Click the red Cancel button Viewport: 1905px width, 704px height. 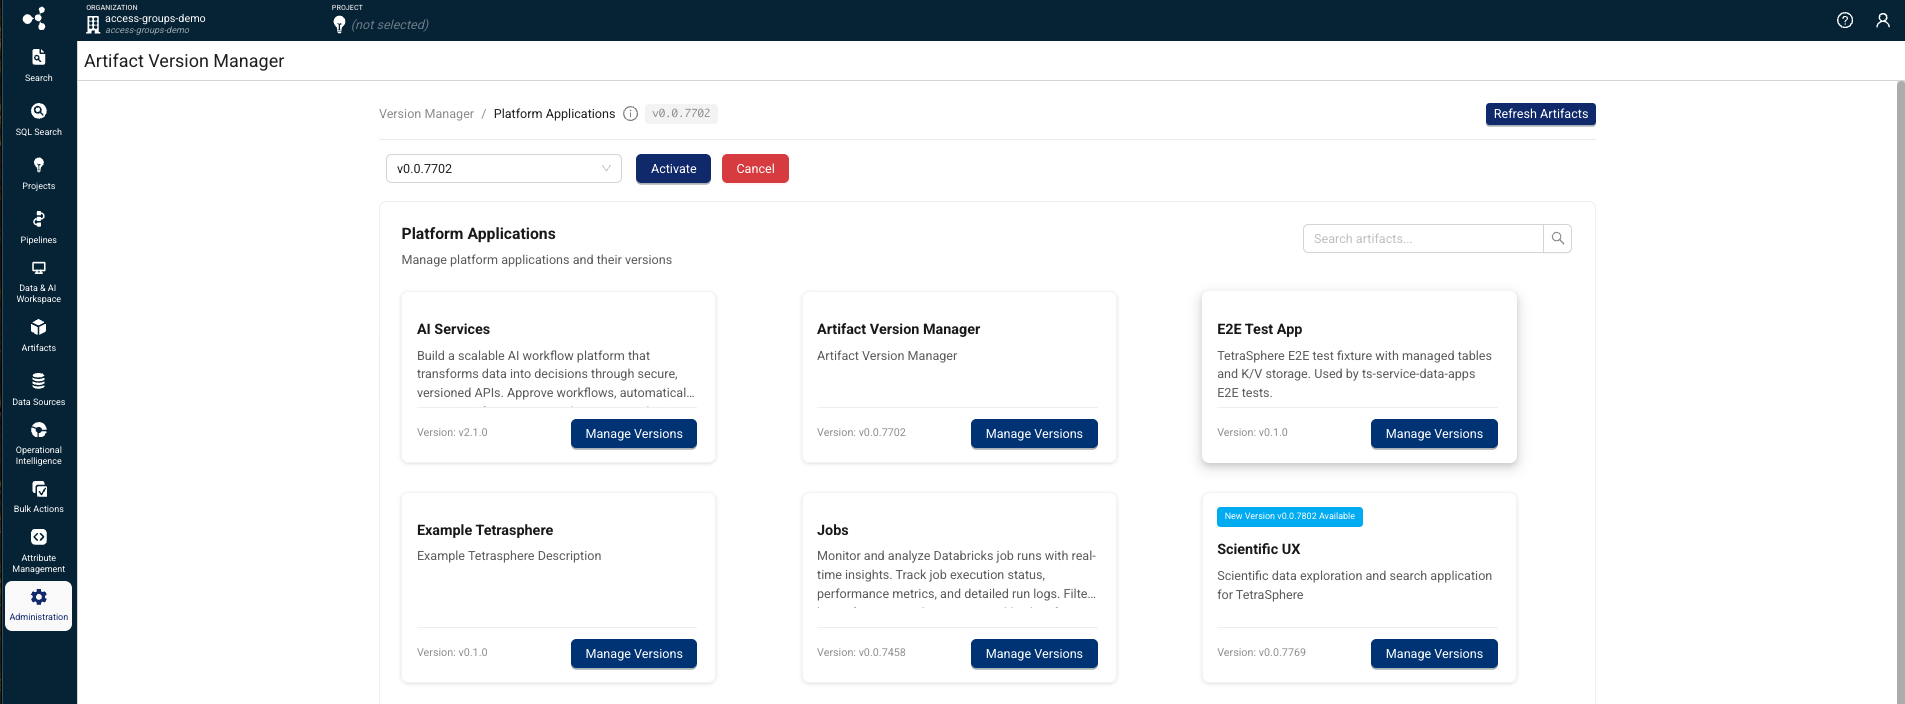[755, 169]
